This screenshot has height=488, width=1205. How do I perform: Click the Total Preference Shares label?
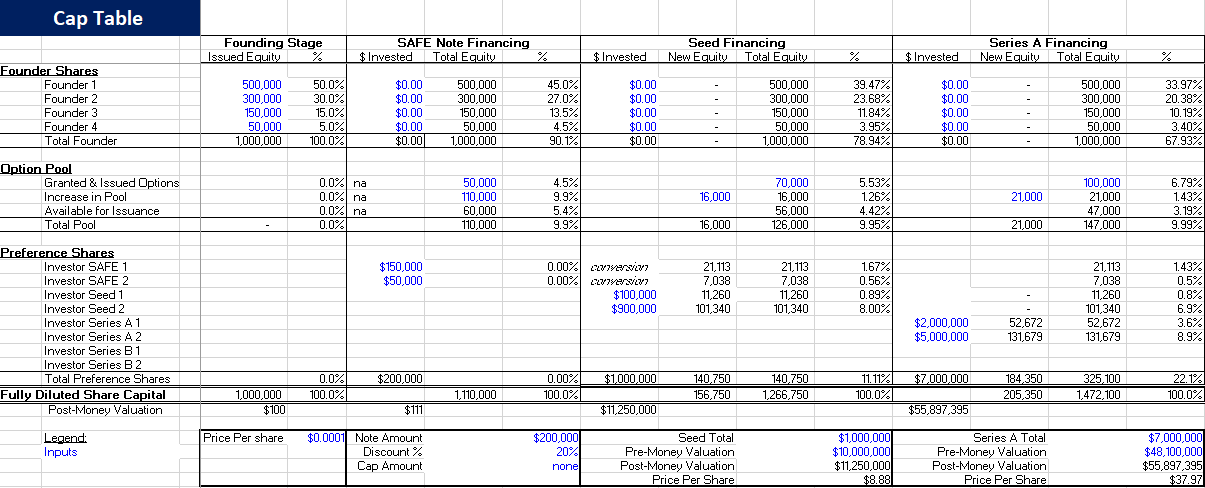point(107,379)
